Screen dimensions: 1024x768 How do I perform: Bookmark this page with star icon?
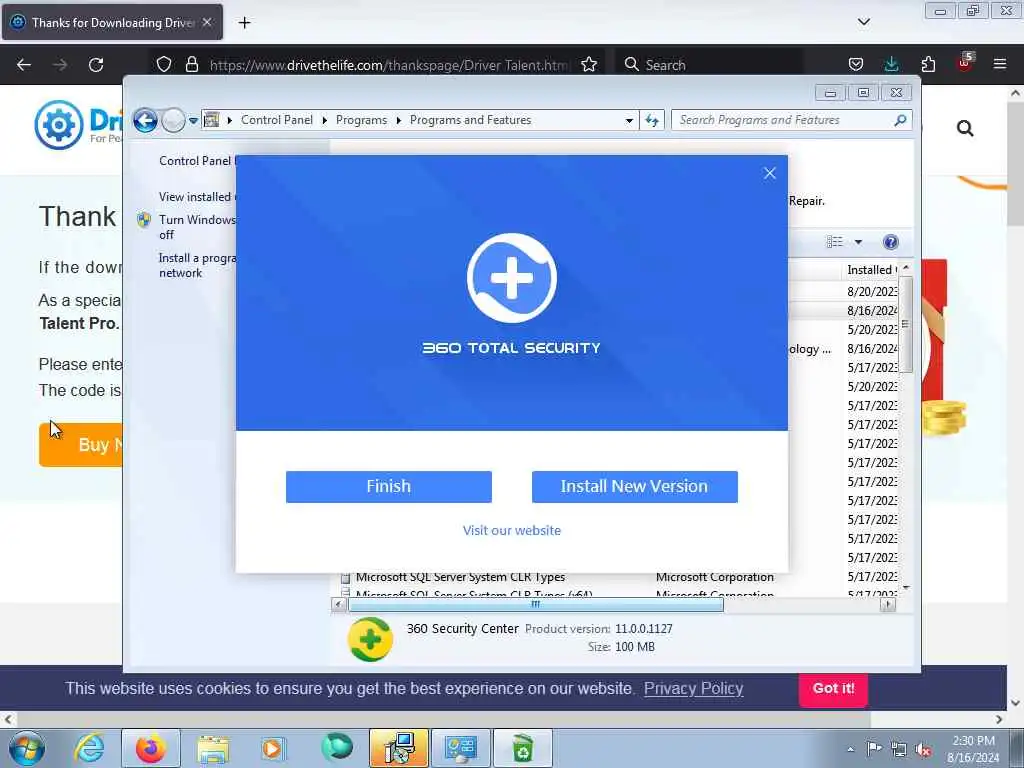coord(589,65)
